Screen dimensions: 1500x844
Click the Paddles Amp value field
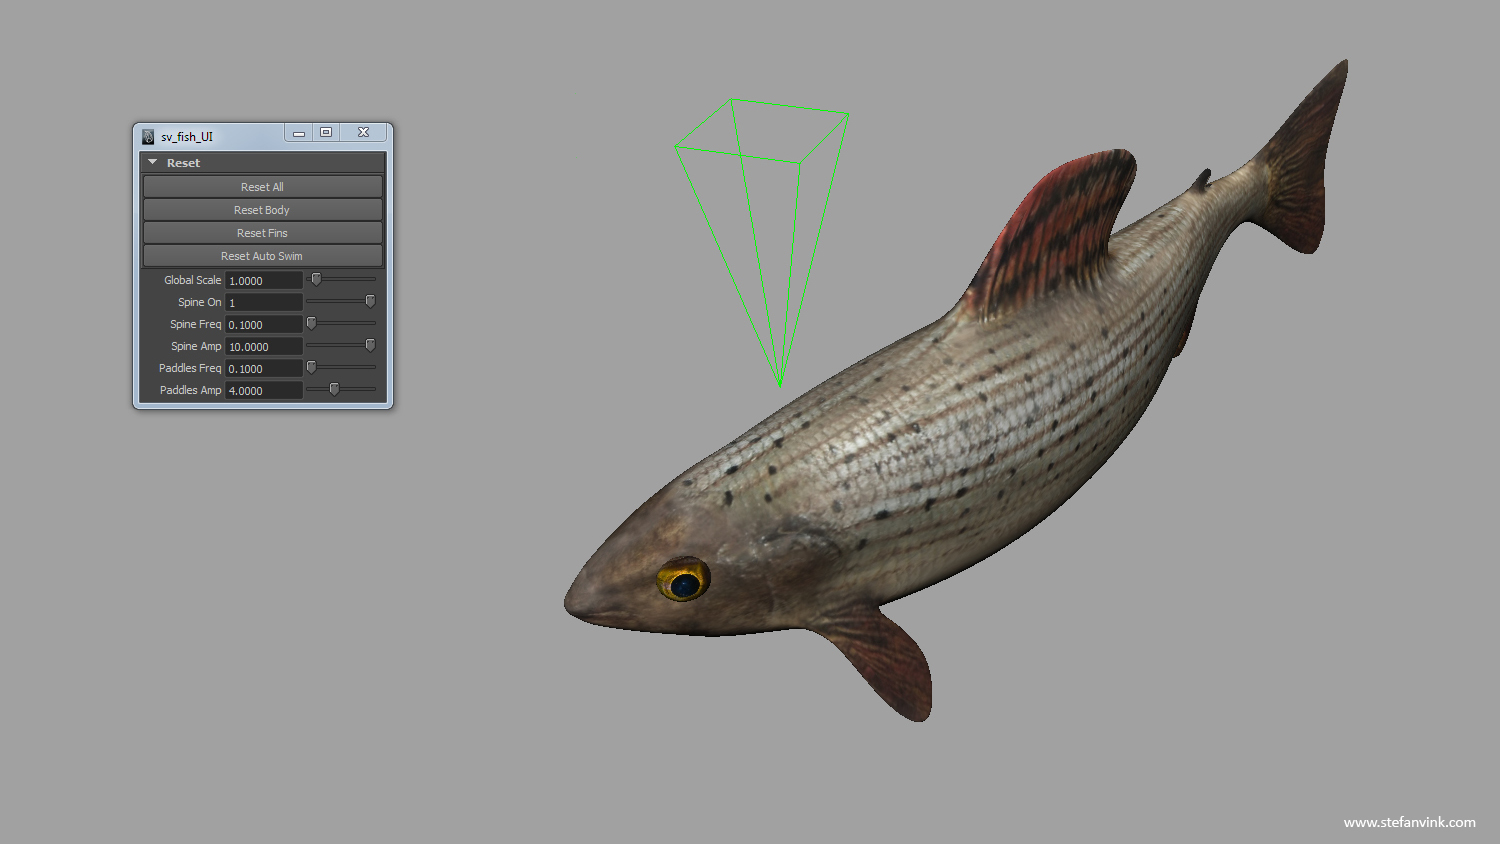[x=264, y=391]
